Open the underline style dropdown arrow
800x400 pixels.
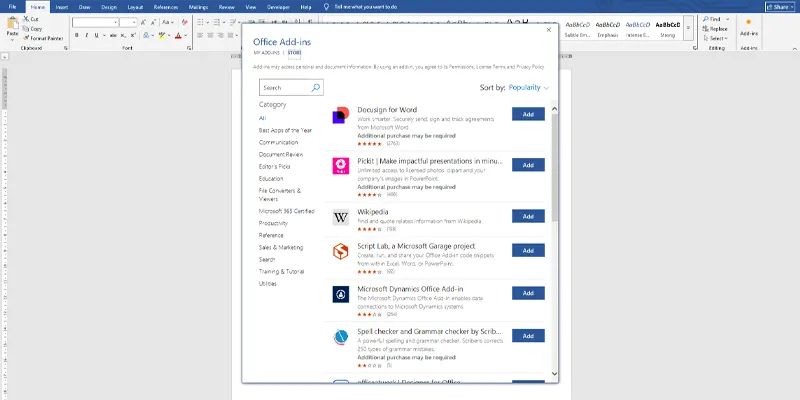tap(104, 35)
